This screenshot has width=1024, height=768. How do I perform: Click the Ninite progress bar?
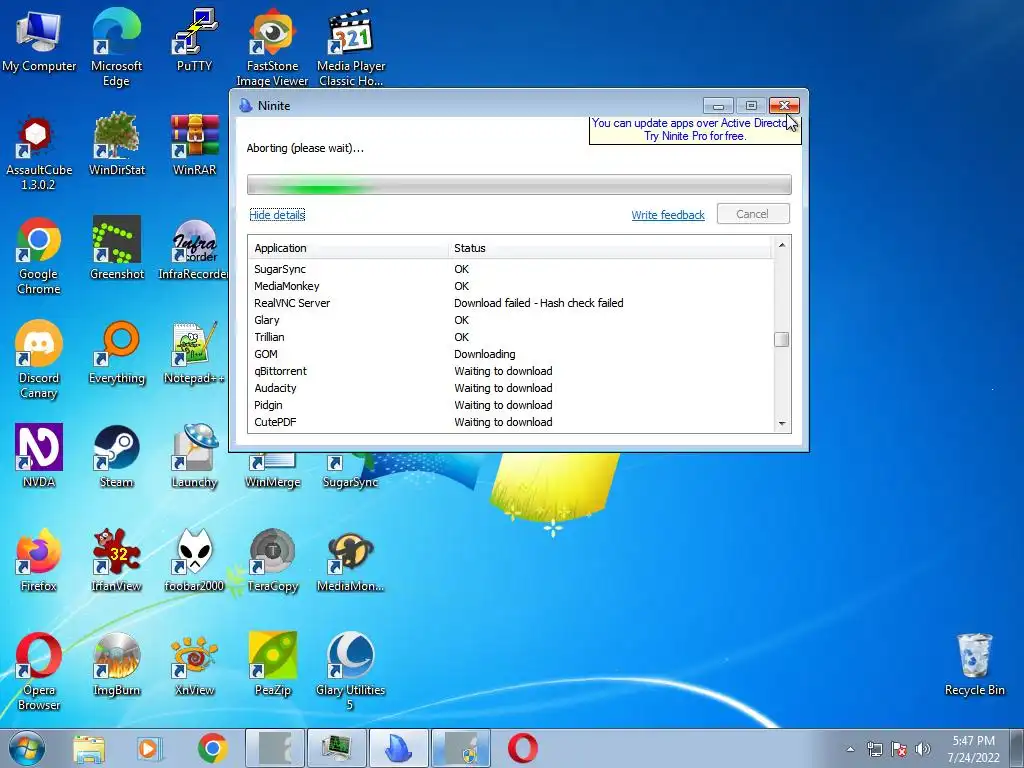(519, 185)
